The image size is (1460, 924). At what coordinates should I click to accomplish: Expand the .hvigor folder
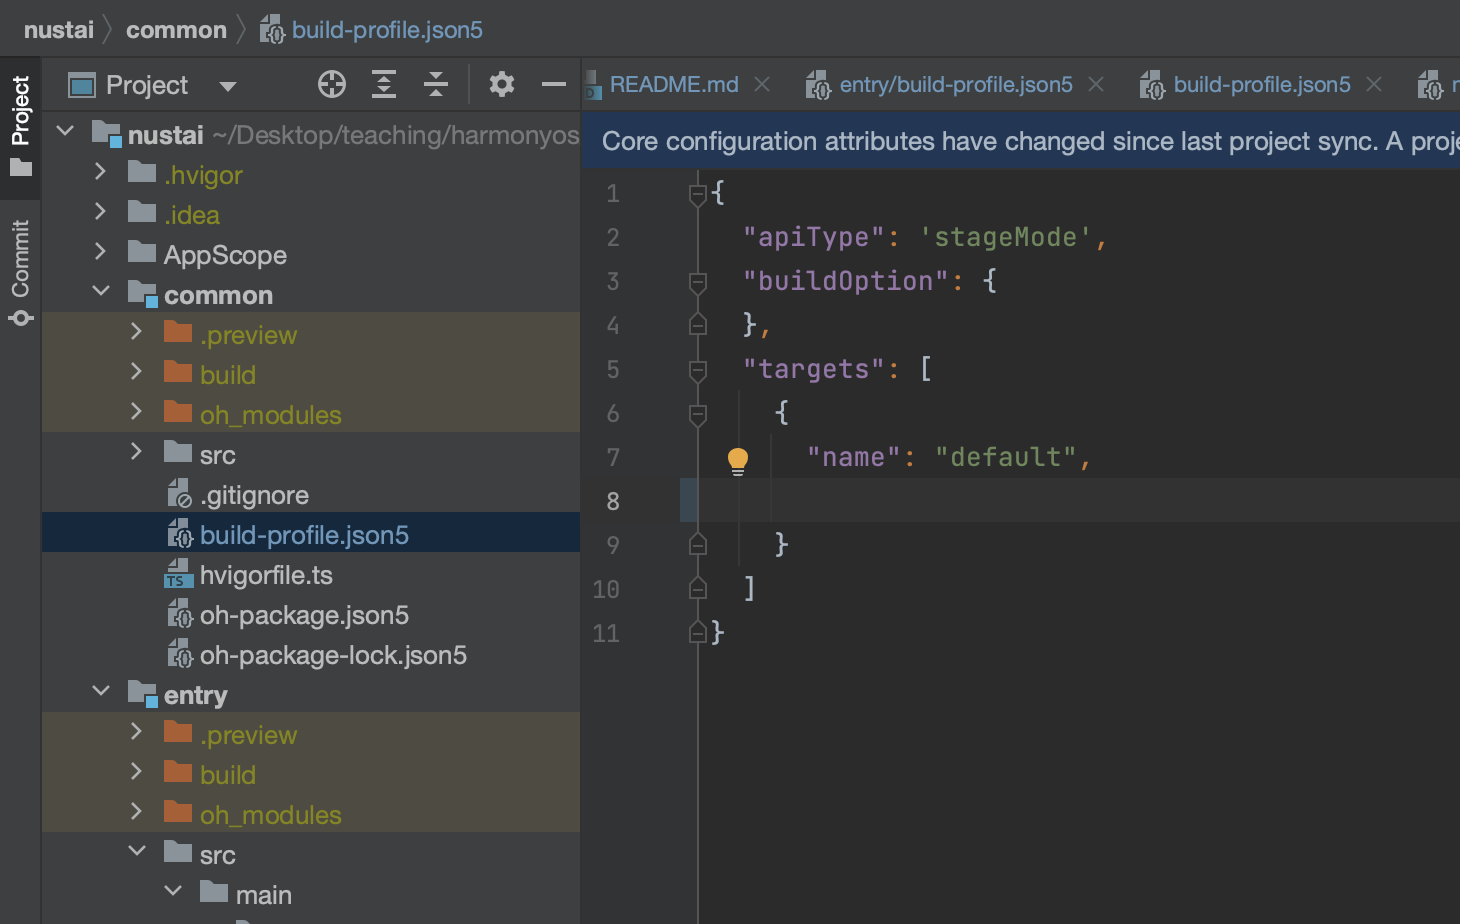(100, 171)
